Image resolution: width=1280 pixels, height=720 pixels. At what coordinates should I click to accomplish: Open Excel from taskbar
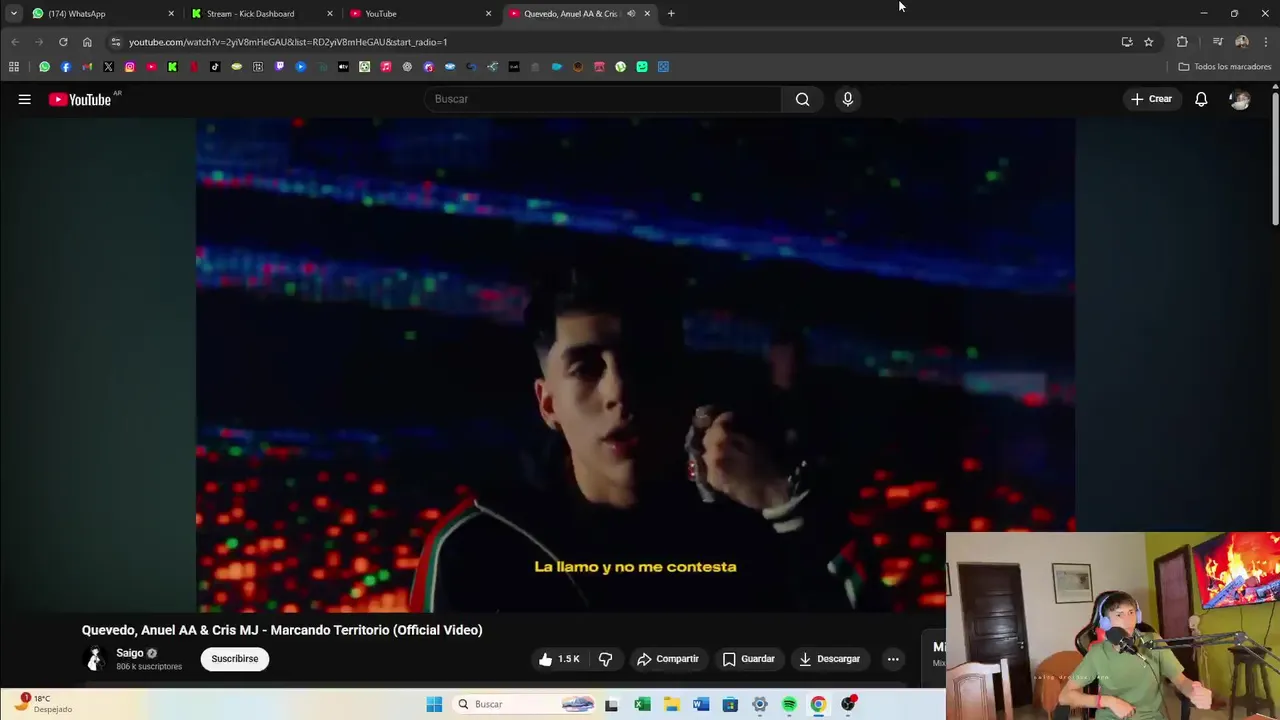[x=642, y=704]
